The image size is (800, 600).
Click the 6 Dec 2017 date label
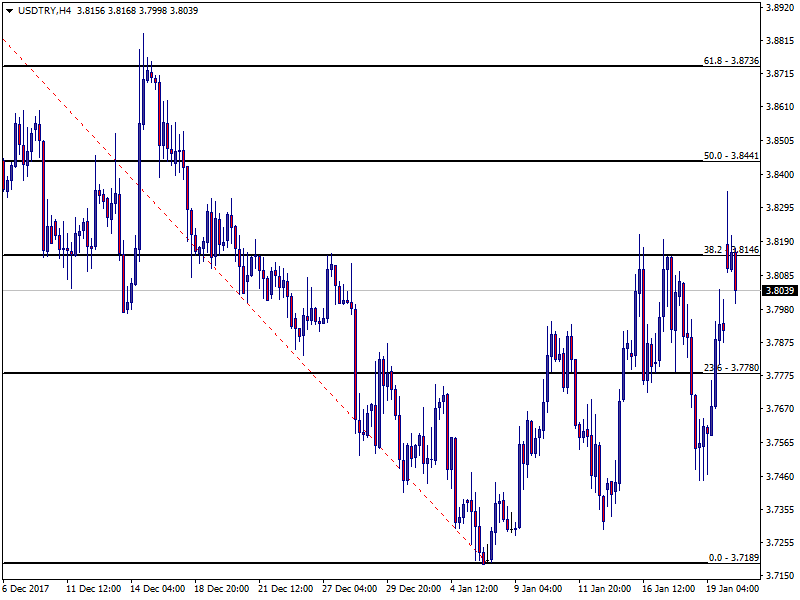(x=27, y=590)
